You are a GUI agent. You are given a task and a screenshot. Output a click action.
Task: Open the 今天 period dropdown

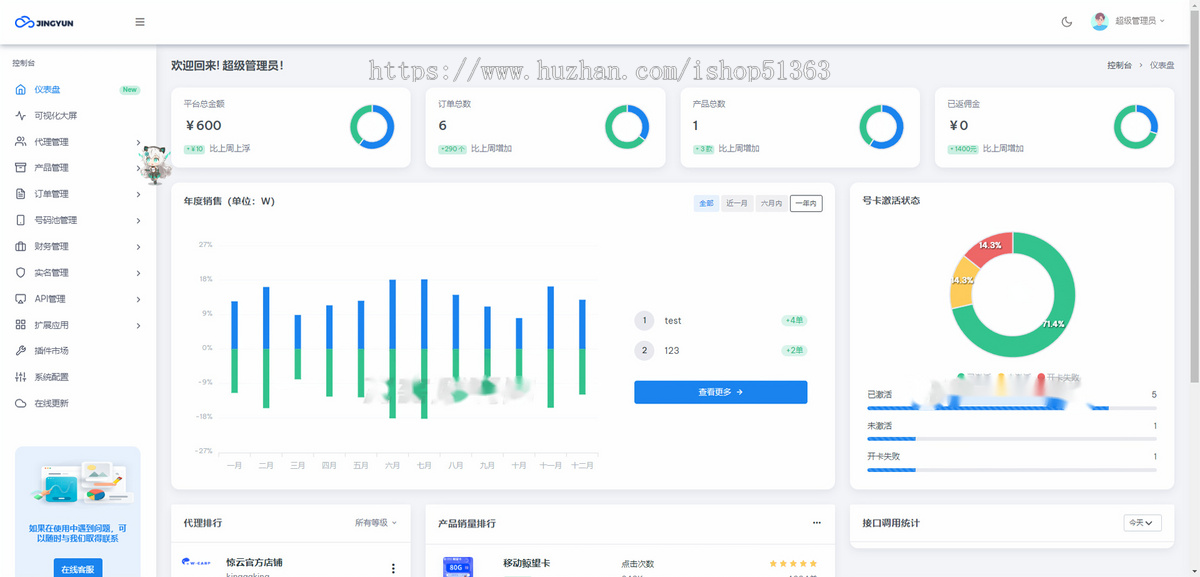click(1142, 522)
